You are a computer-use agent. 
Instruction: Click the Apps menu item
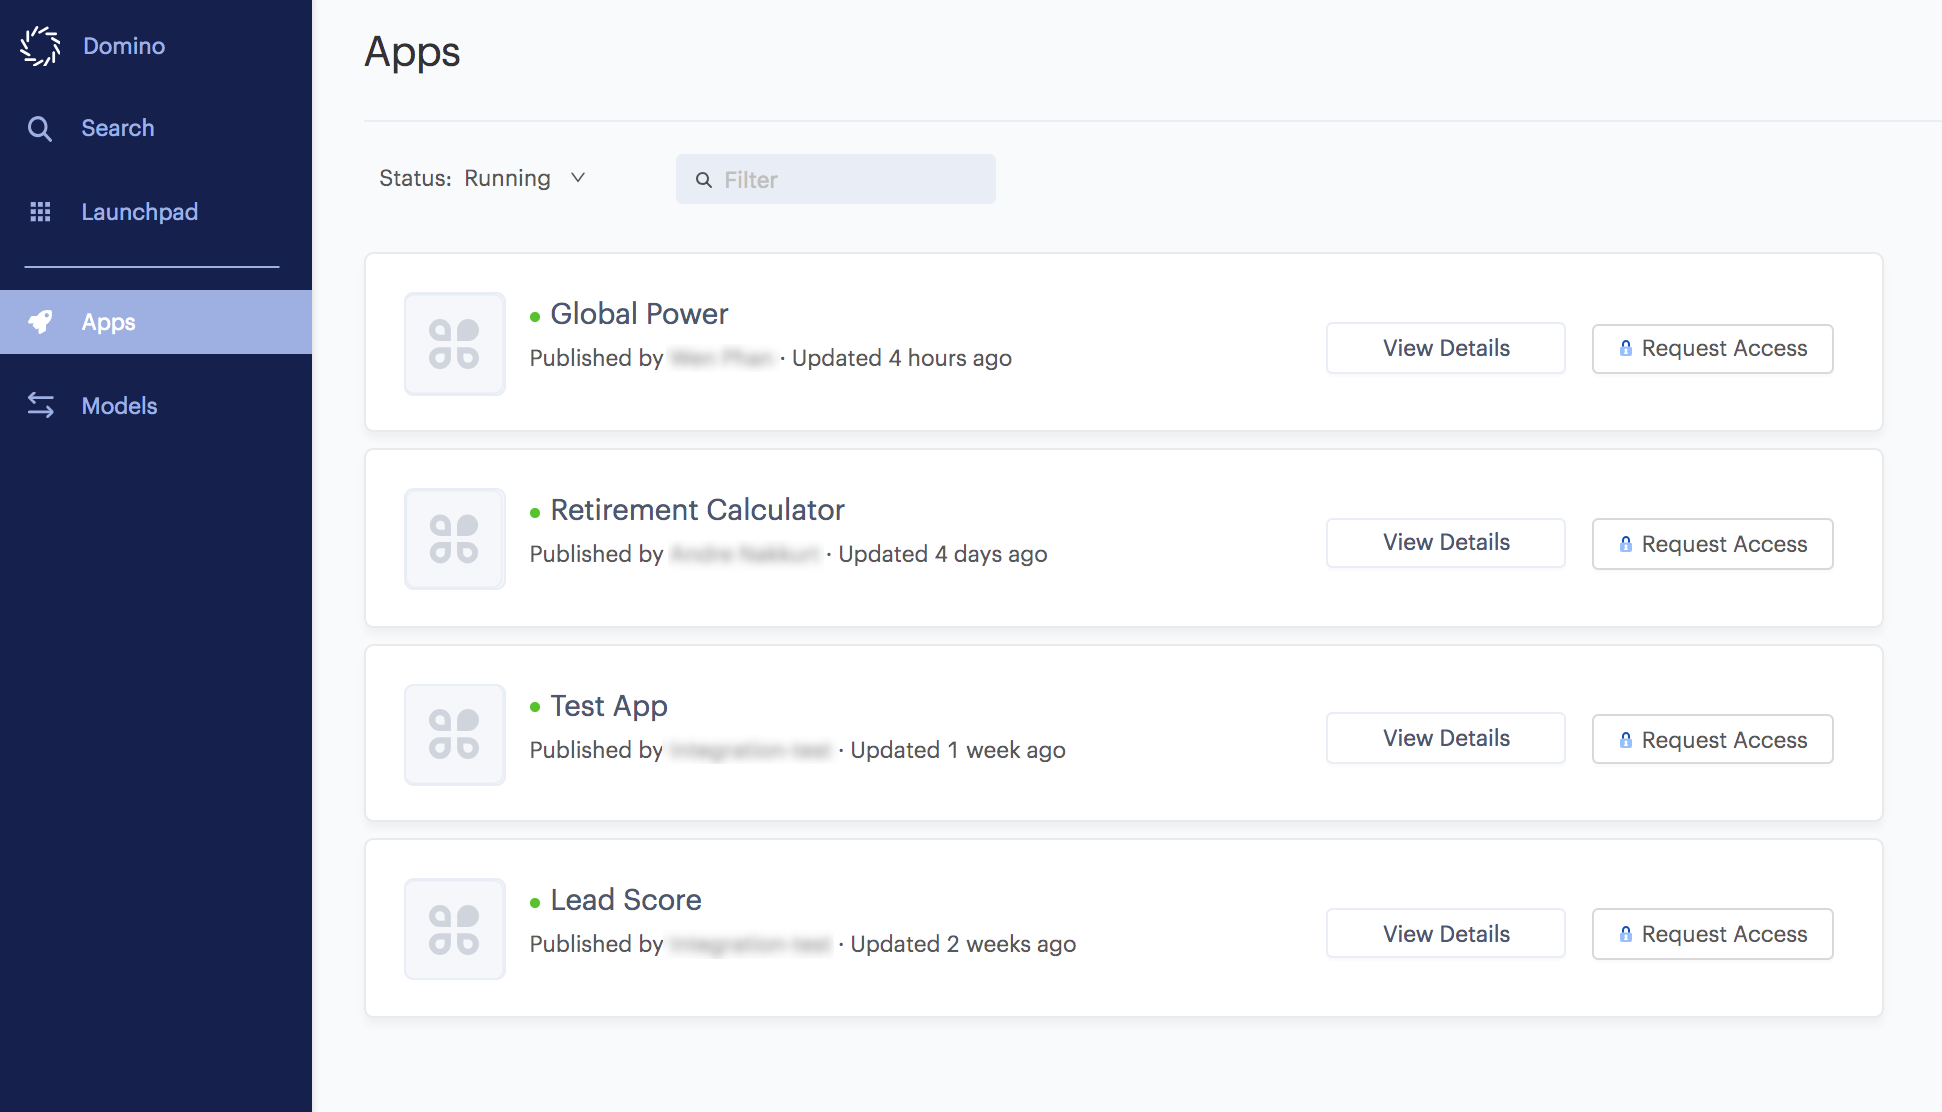(108, 320)
